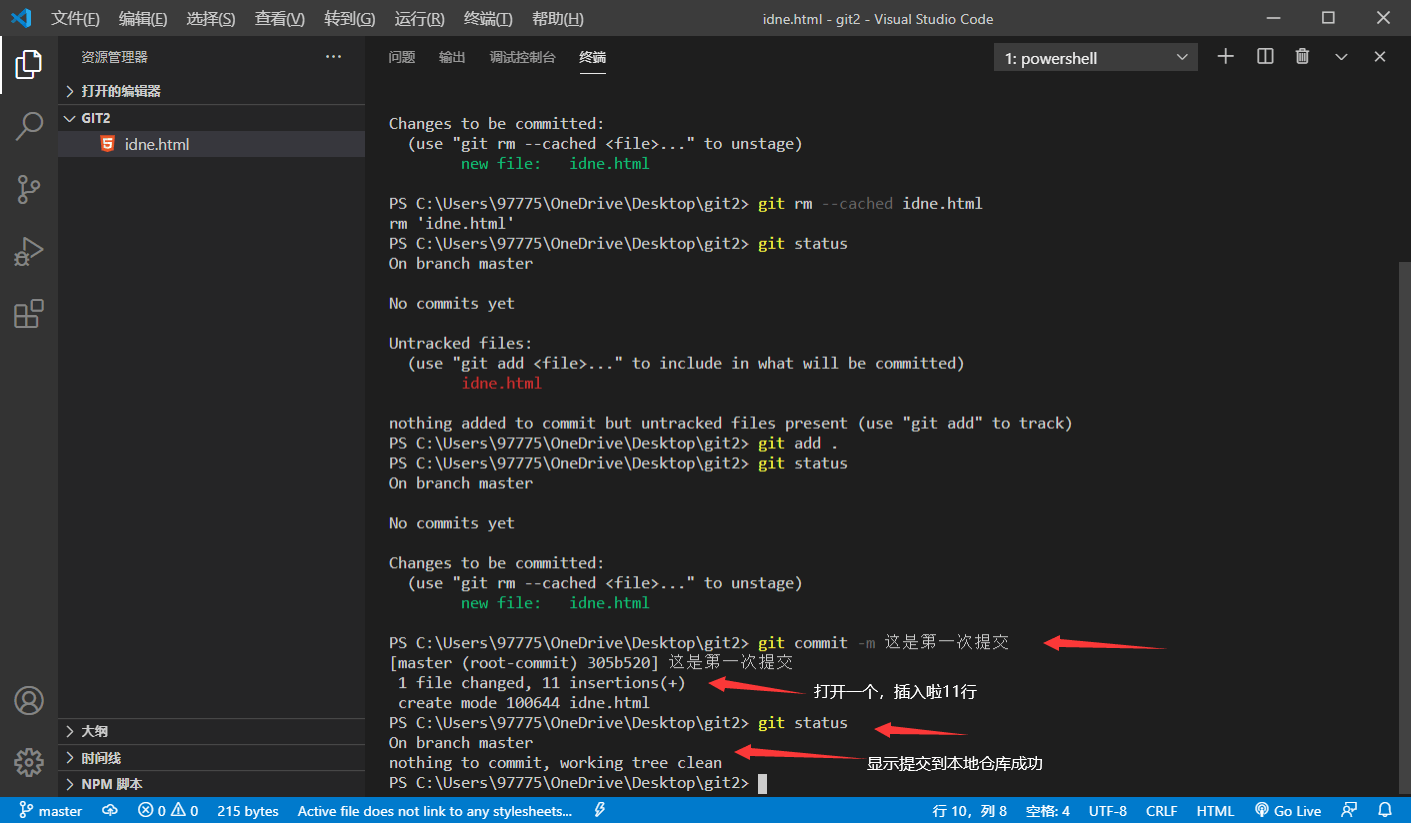This screenshot has height=823, width=1411.
Task: Click 'No commits yet' under first git status
Action: (452, 303)
